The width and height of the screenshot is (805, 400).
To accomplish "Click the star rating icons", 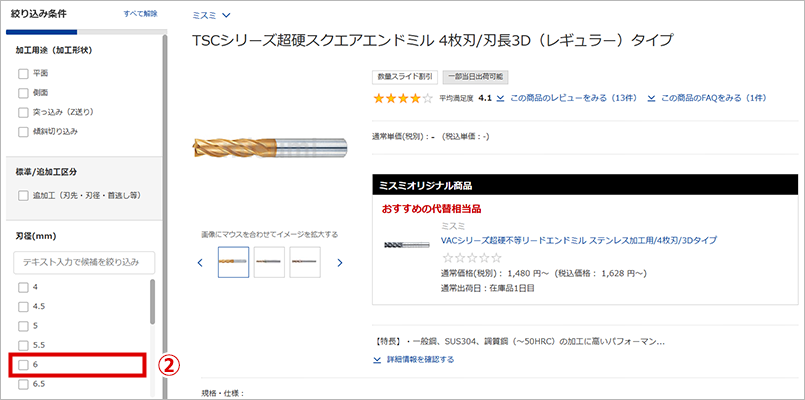I will pyautogui.click(x=403, y=99).
